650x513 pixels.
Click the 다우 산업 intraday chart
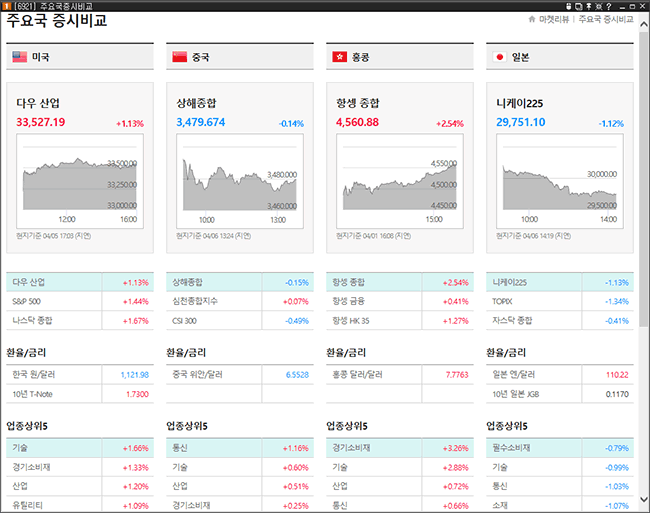pyautogui.click(x=80, y=181)
